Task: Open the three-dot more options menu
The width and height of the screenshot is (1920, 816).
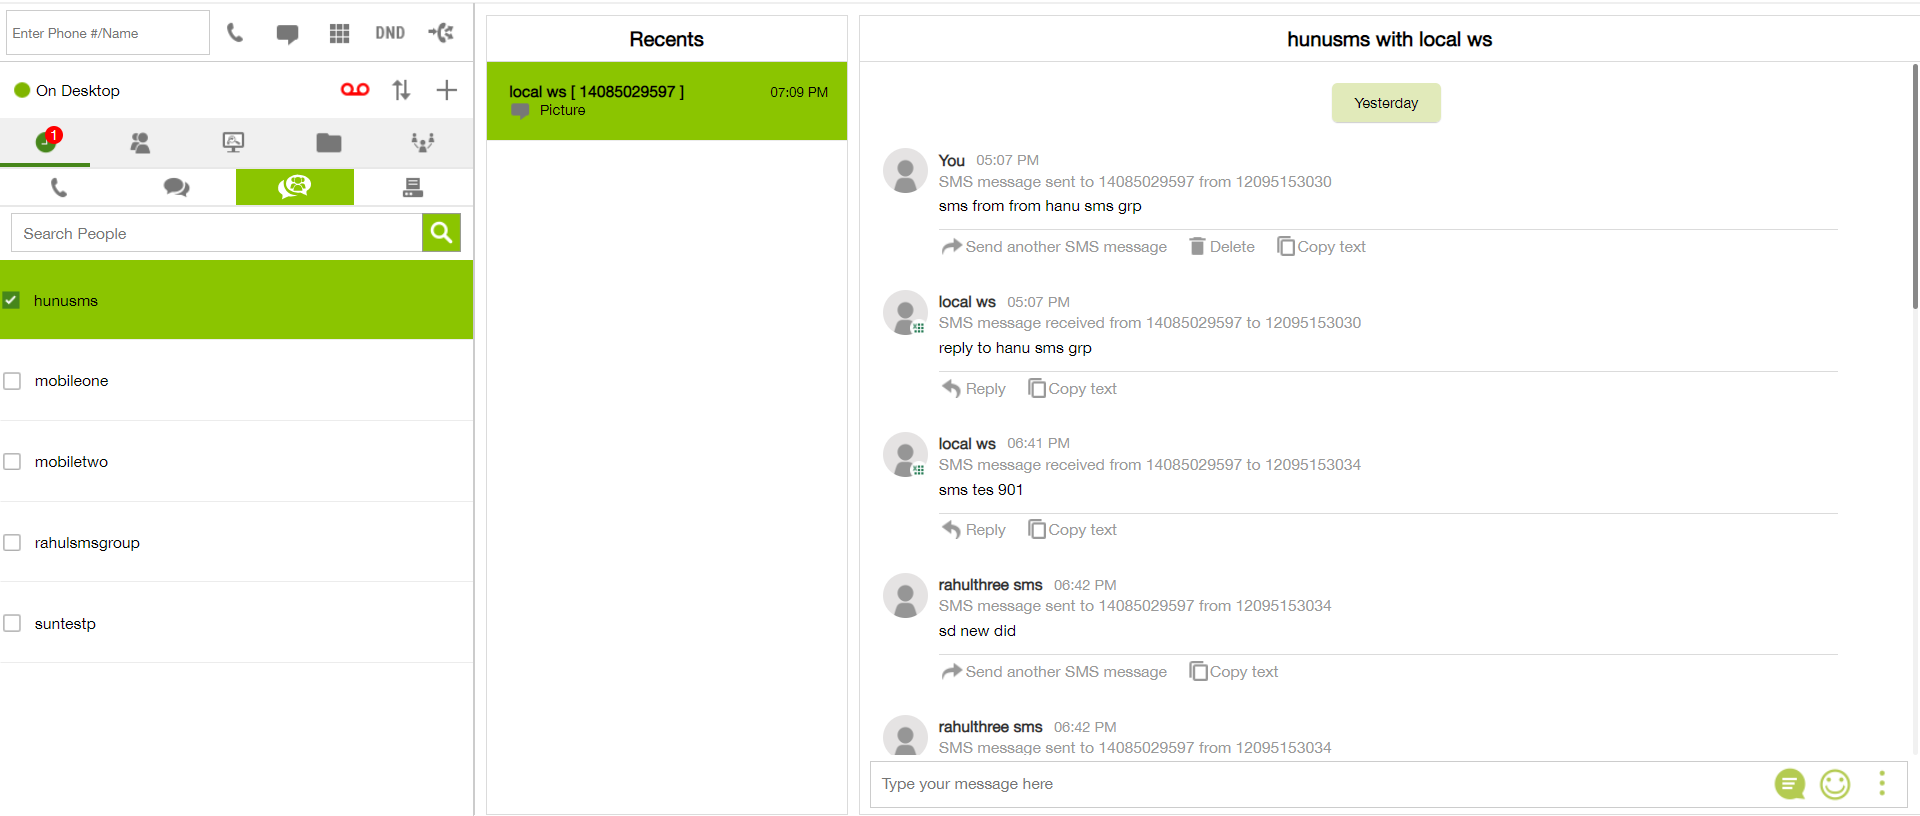Action: pos(1881,784)
